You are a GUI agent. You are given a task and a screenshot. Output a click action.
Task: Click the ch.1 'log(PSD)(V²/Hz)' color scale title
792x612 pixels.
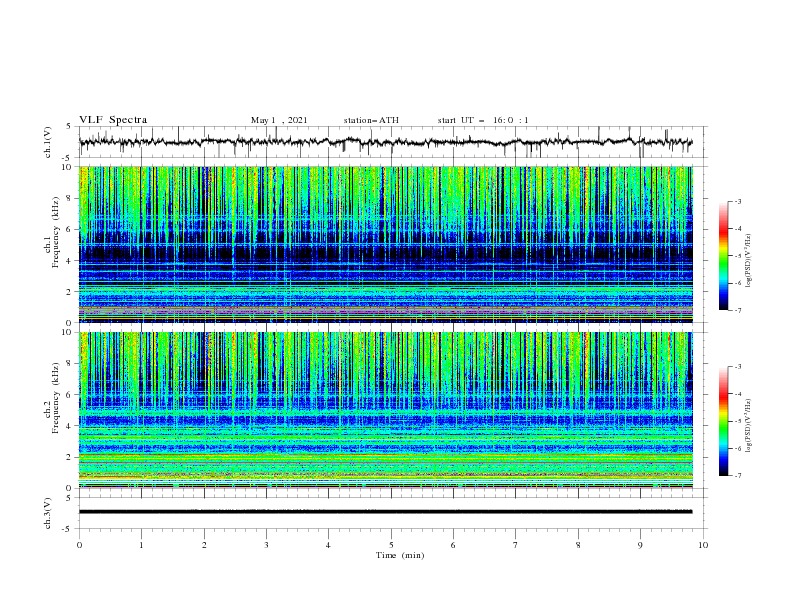pos(749,260)
